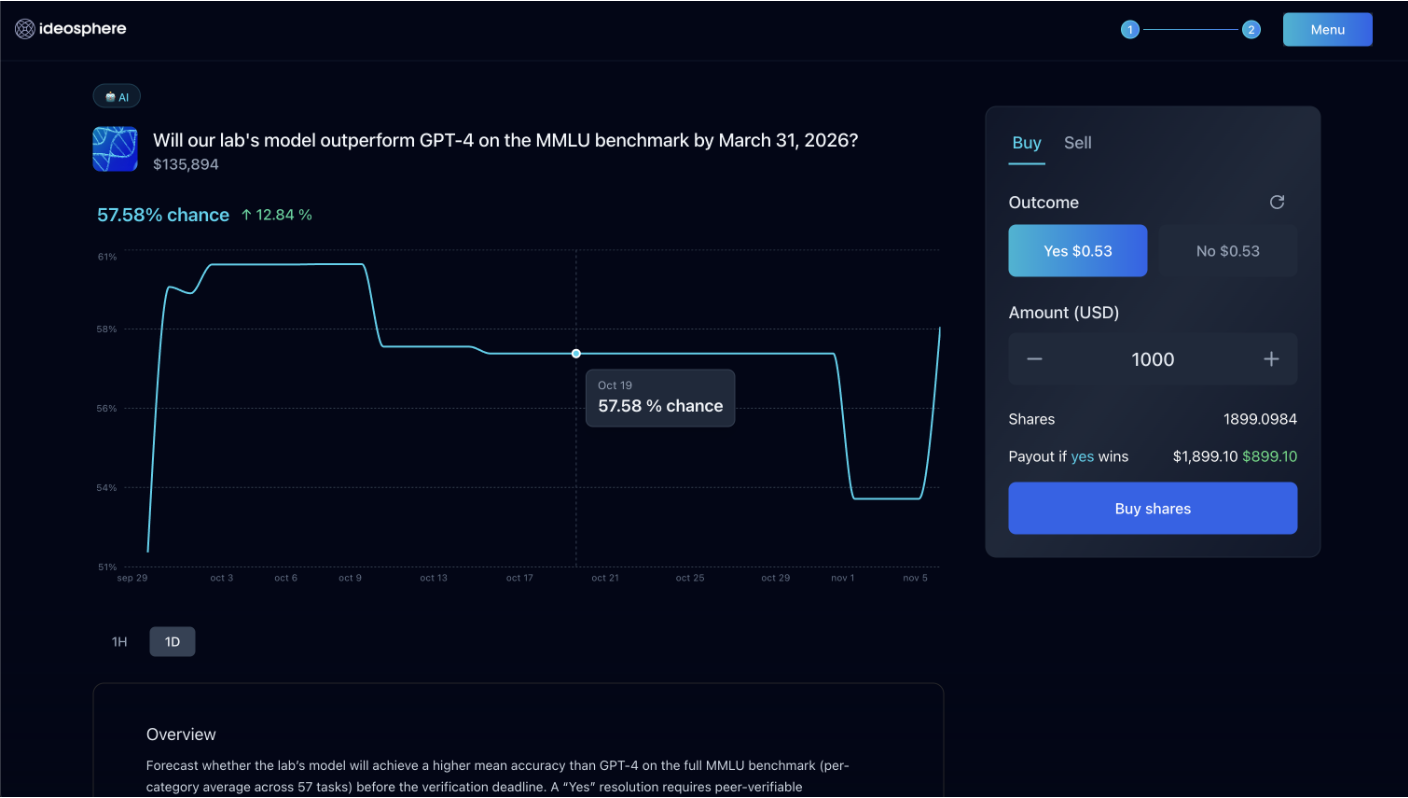Click the amount field showing 1000

[x=1152, y=359]
